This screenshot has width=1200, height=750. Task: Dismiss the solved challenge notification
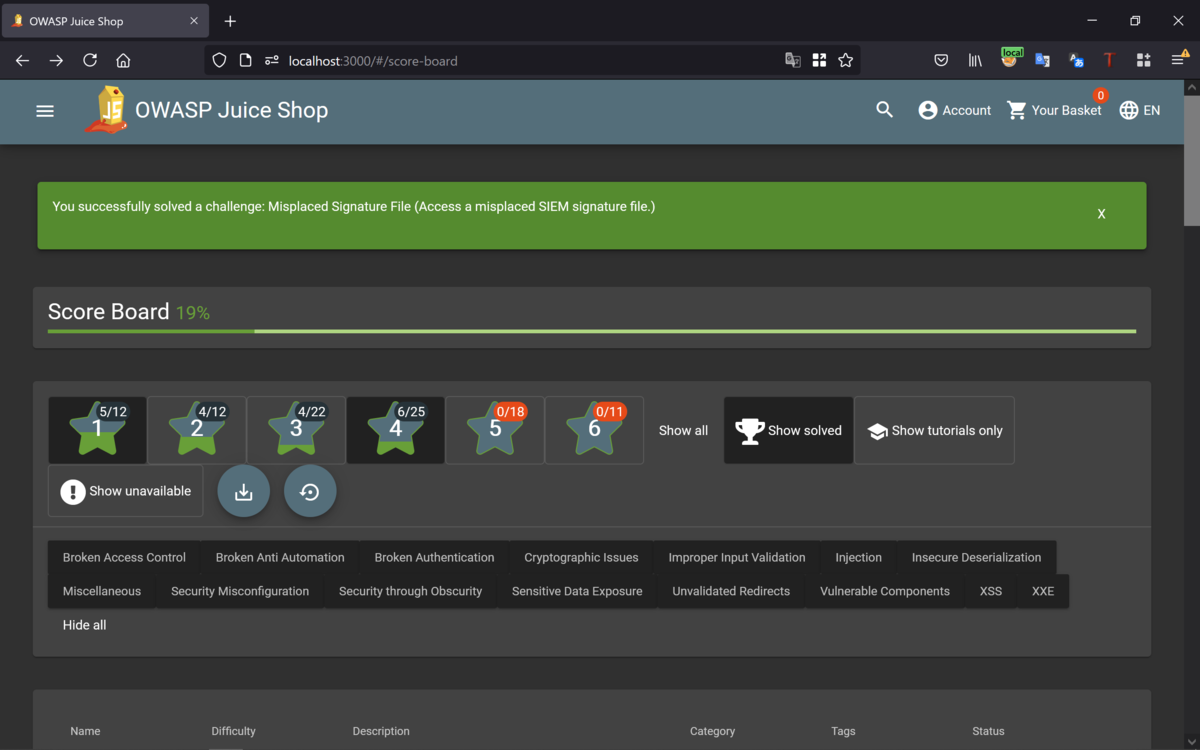pos(1101,214)
